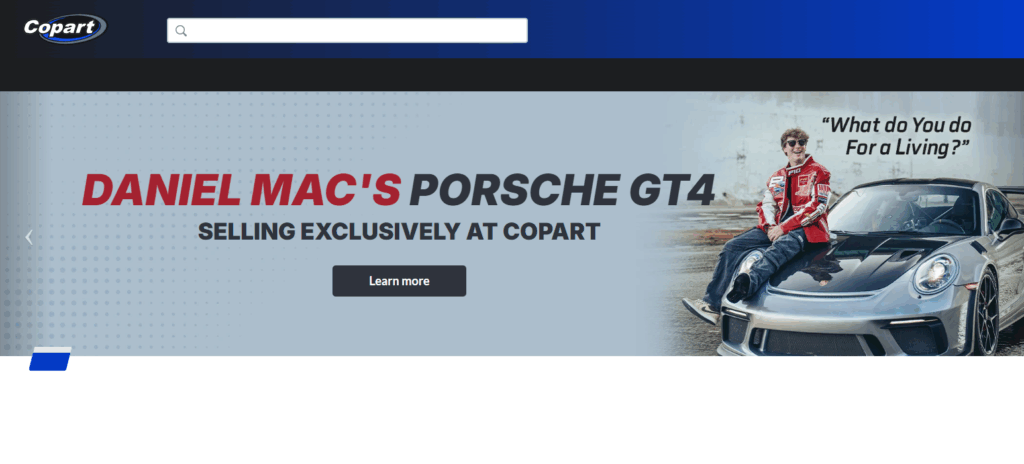Advance to the next banner slide arrow
Screen dimensions: 1024x464
(995, 237)
